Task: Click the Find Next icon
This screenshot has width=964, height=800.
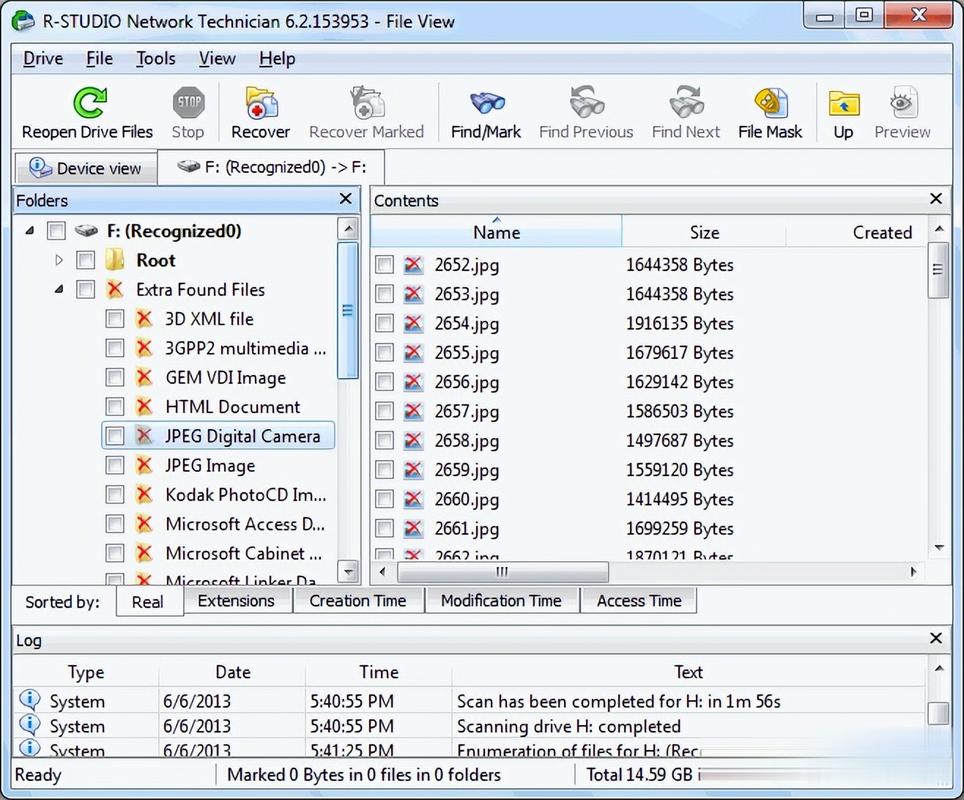Action: [x=686, y=102]
